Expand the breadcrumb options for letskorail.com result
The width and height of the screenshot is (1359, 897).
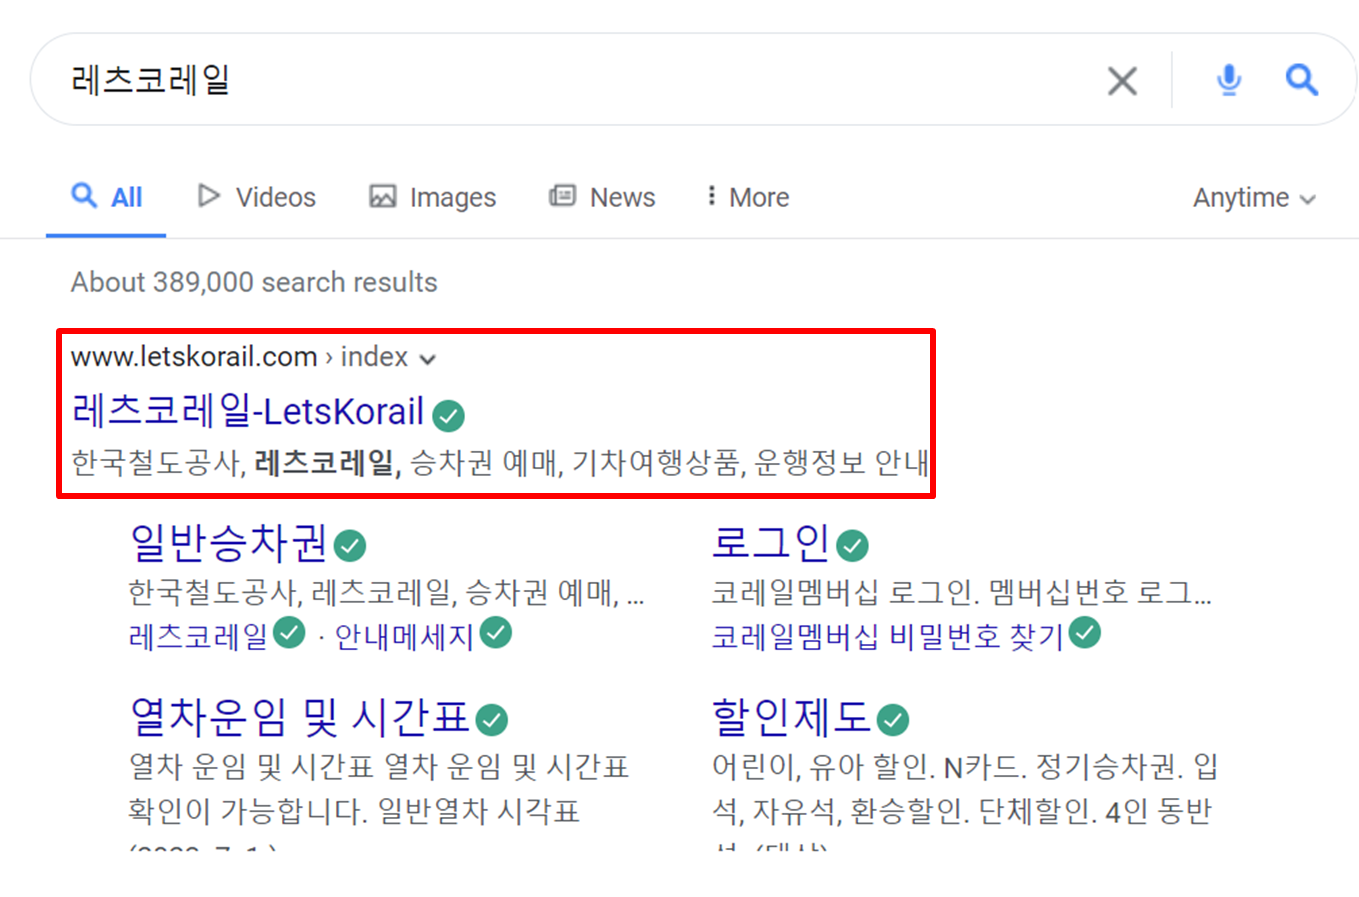pyautogui.click(x=428, y=357)
